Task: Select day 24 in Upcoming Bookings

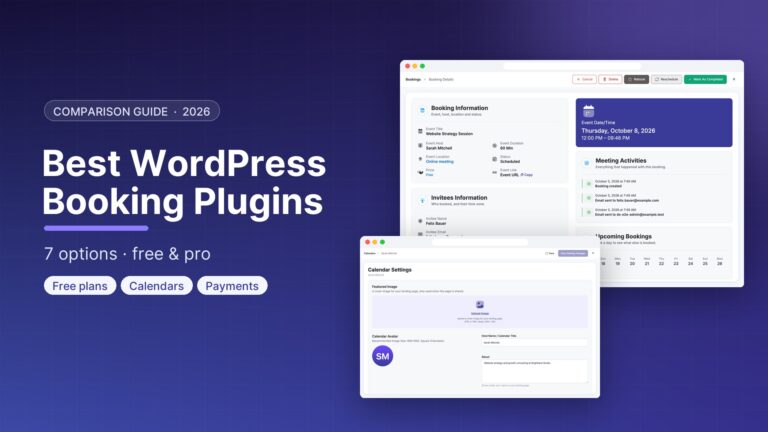Action: [x=691, y=262]
